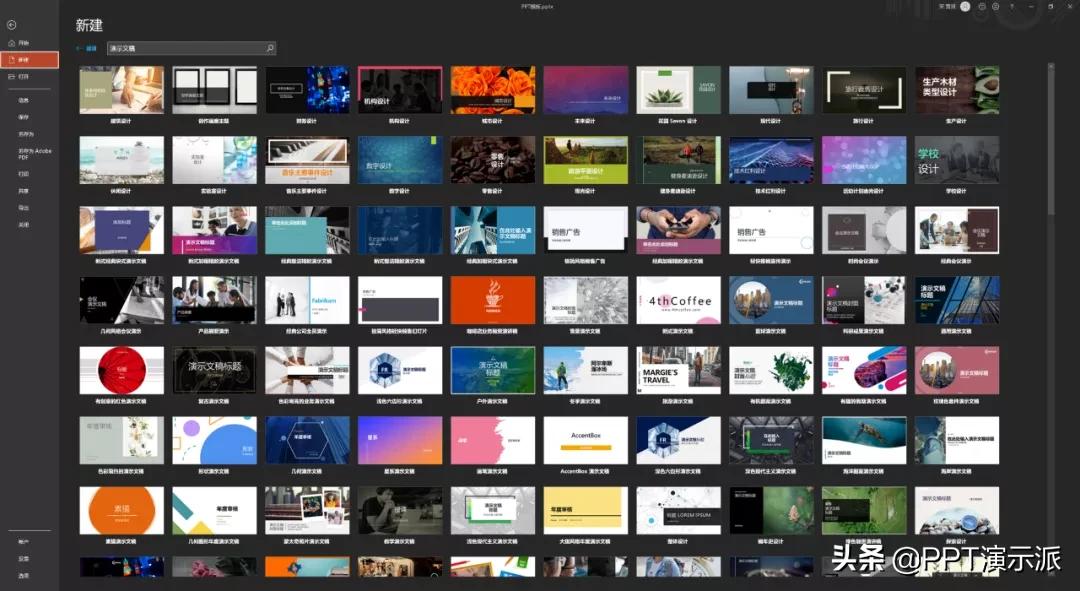Click 选项 at the sidebar bottom
Viewport: 1080px width, 591px height.
[x=23, y=575]
